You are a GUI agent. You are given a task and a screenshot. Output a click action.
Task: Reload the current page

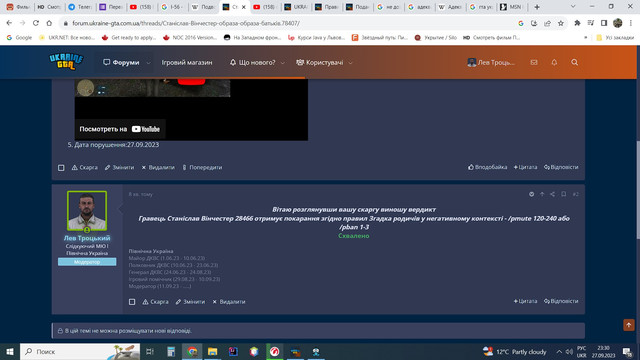pos(36,23)
